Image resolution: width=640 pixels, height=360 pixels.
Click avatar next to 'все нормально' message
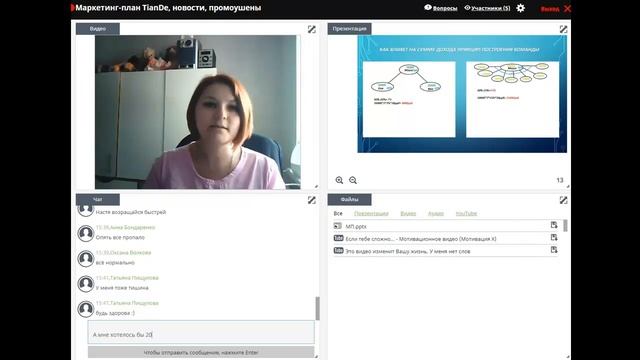86,259
